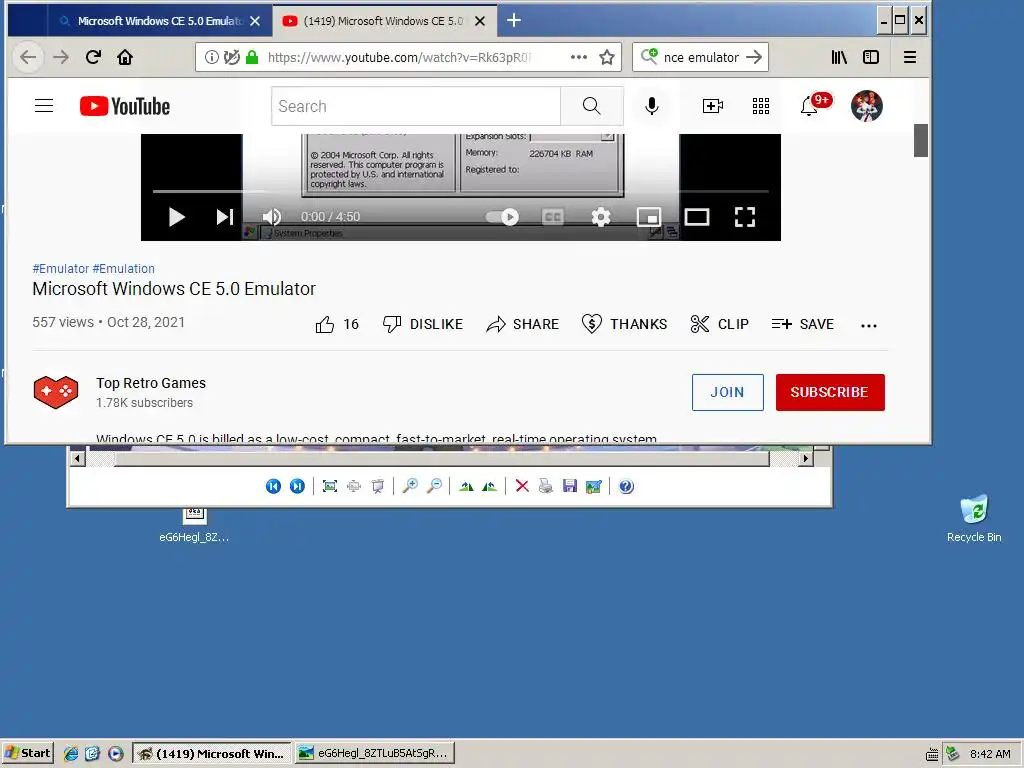Delete image with red X icon
Image resolution: width=1024 pixels, height=768 pixels.
[x=522, y=486]
